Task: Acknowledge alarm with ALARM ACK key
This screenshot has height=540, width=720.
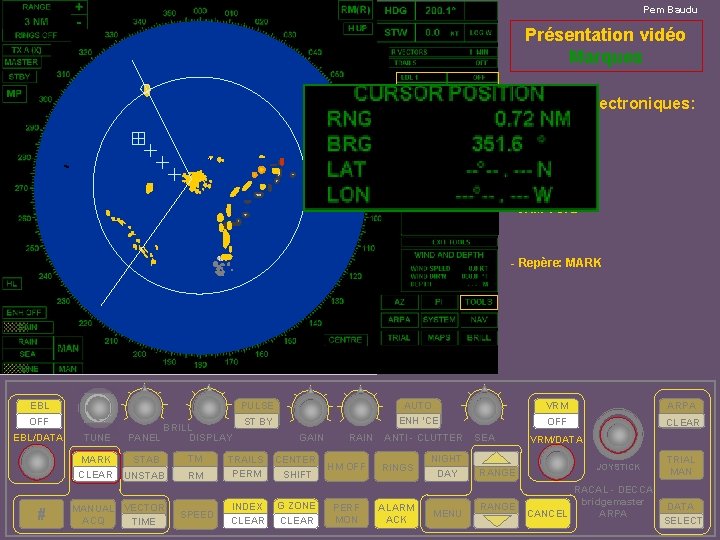Action: (x=396, y=513)
